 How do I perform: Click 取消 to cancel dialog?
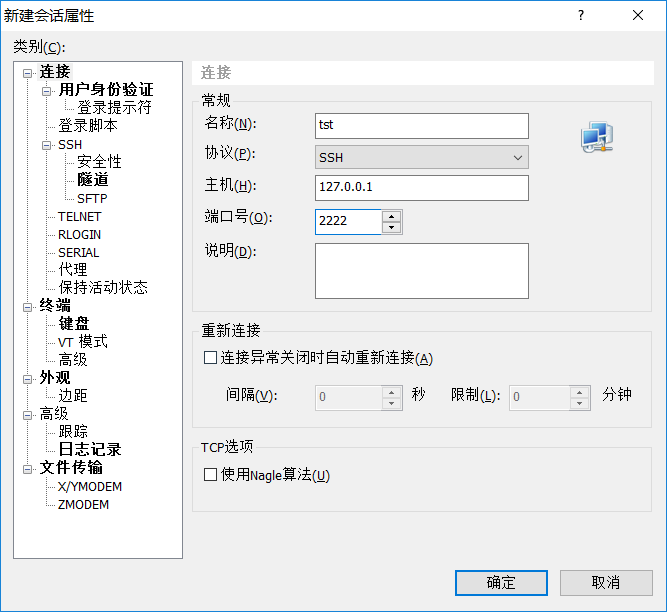606,583
